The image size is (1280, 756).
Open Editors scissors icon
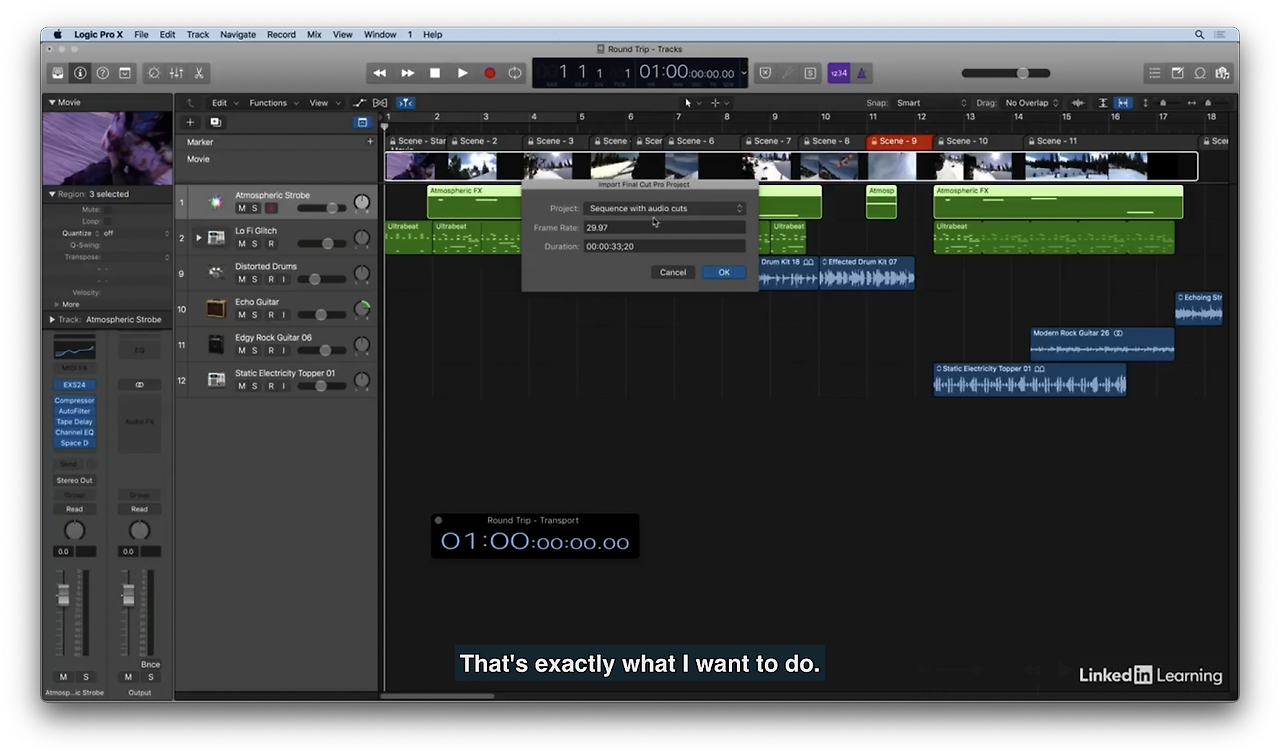click(199, 73)
